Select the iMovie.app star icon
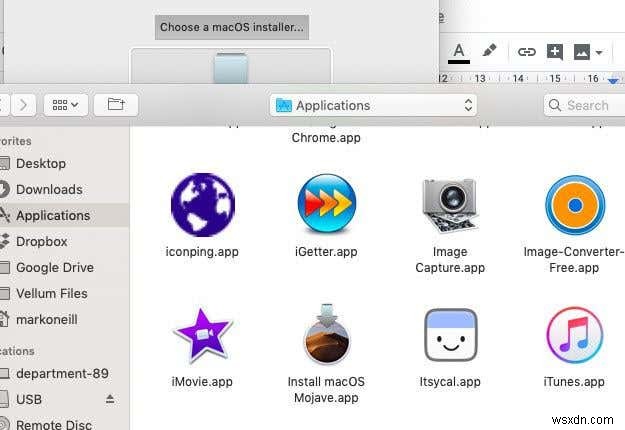625x430 pixels. [x=203, y=335]
